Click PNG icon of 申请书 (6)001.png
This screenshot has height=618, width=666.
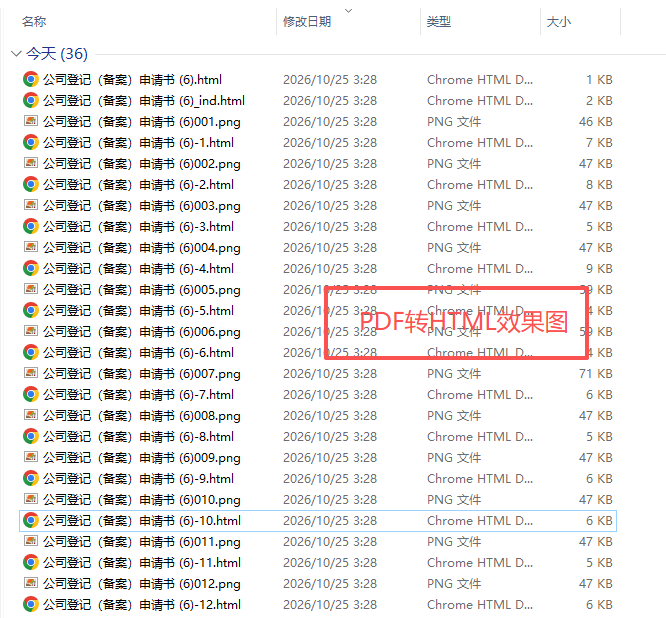point(31,121)
